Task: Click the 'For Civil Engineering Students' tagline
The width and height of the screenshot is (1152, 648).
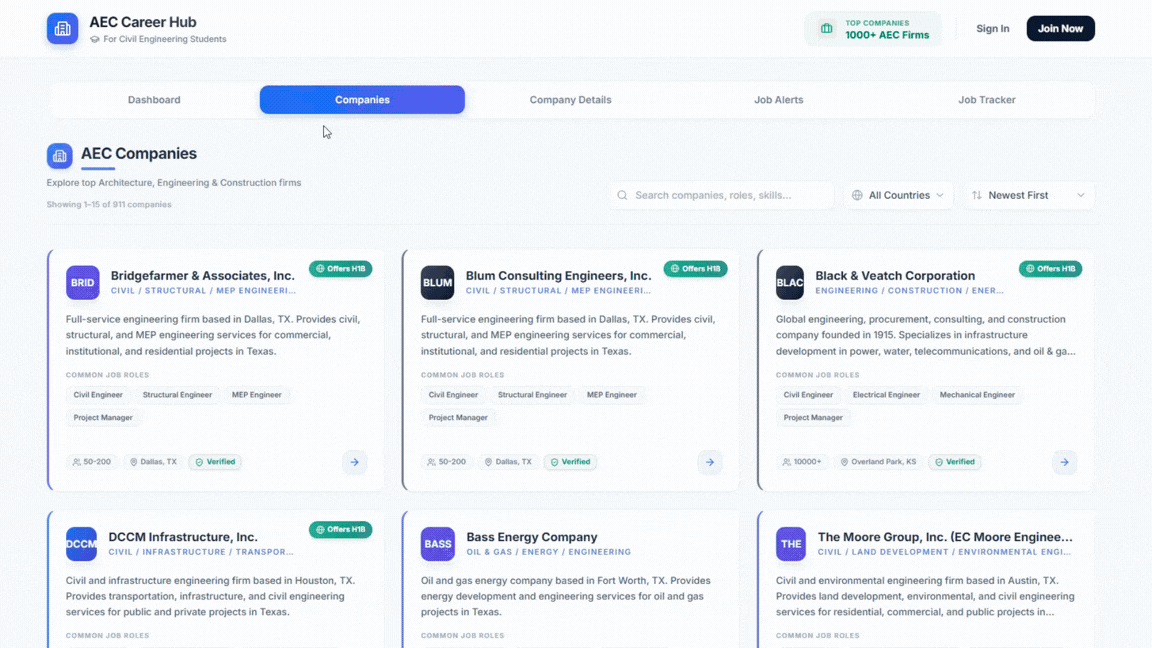Action: [x=165, y=40]
